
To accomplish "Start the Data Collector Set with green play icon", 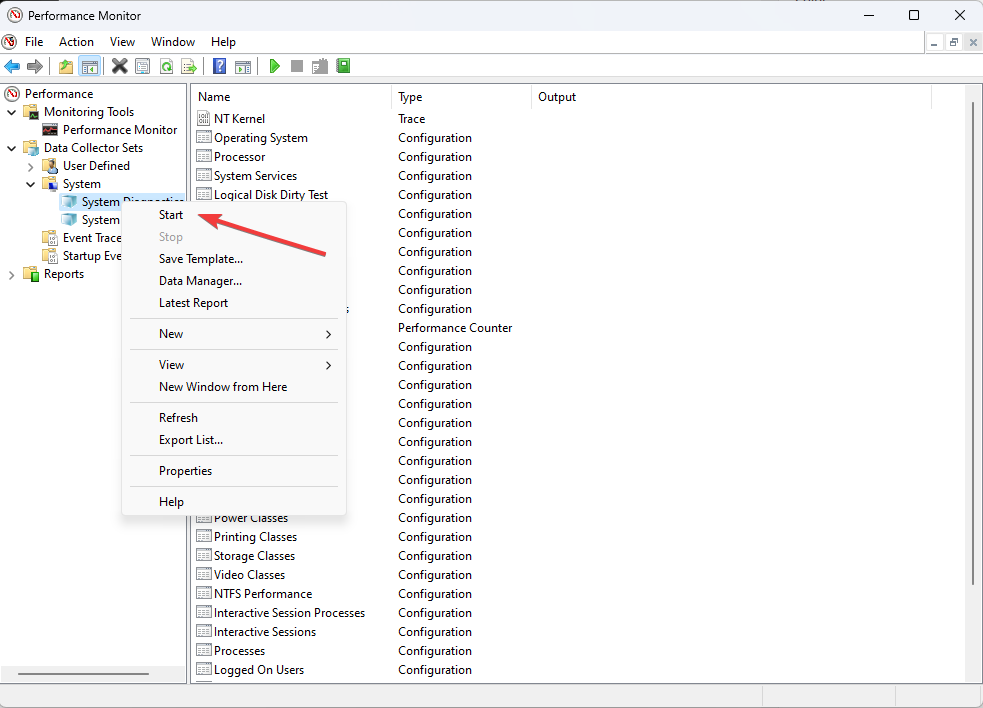I will click(274, 66).
